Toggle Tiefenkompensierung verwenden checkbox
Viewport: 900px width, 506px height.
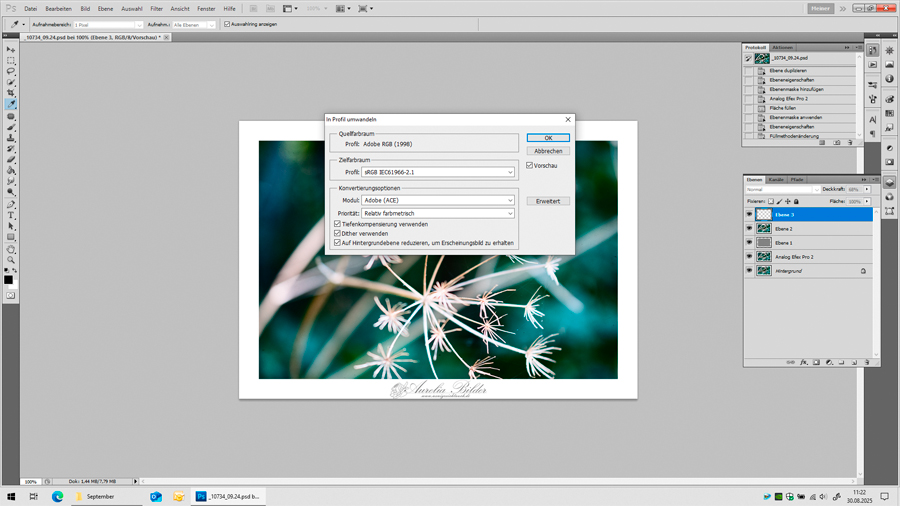click(337, 225)
